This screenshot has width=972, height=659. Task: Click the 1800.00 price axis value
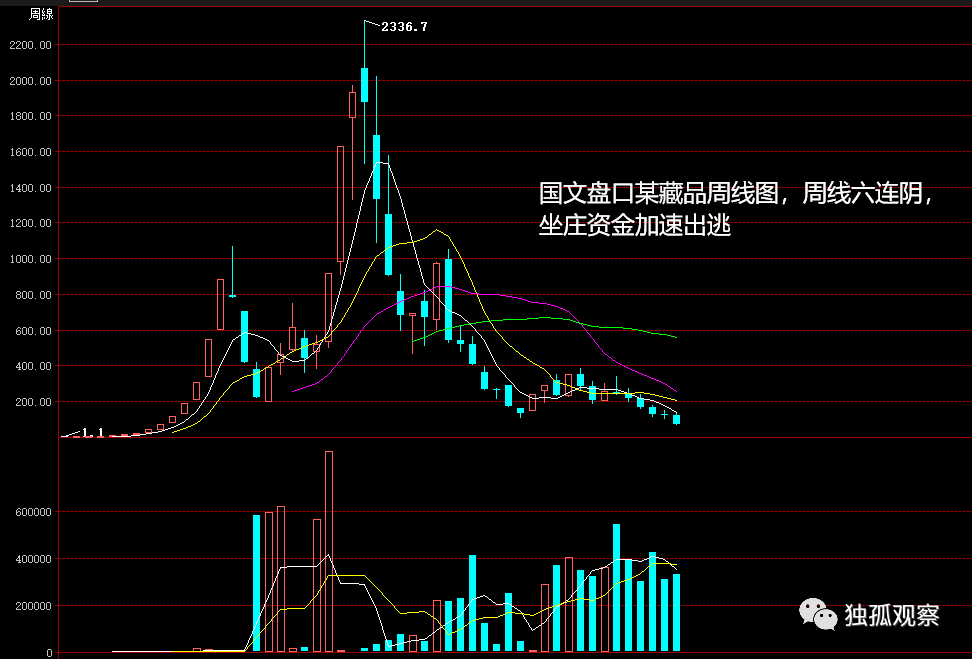30,116
